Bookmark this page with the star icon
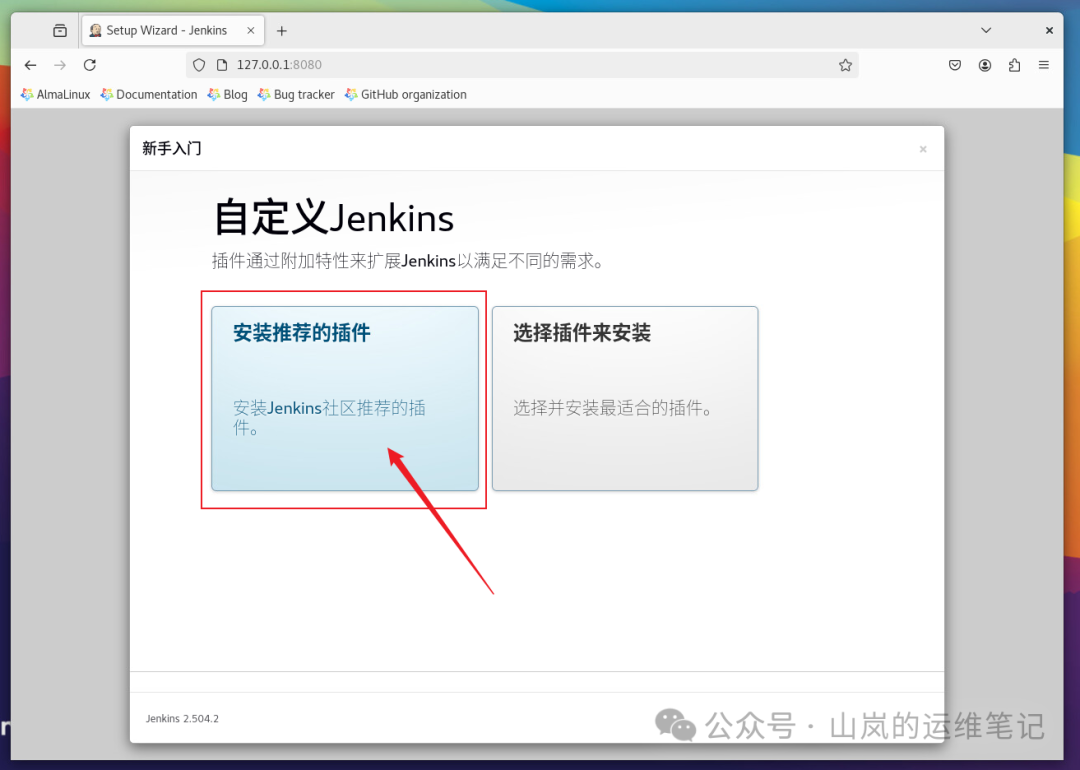This screenshot has width=1080, height=770. (845, 64)
